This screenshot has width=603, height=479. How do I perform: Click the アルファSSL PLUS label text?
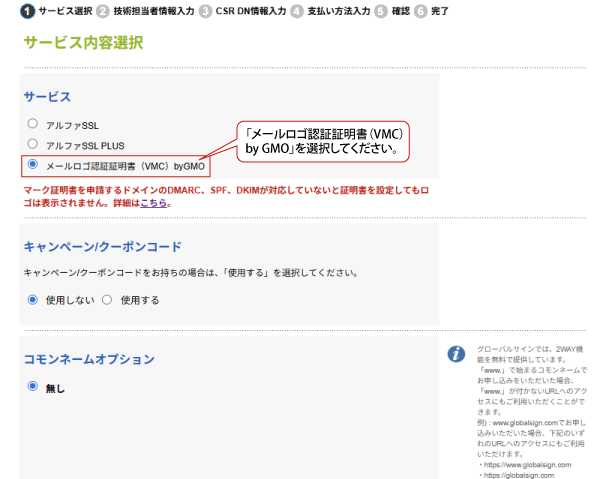pyautogui.click(x=85, y=146)
